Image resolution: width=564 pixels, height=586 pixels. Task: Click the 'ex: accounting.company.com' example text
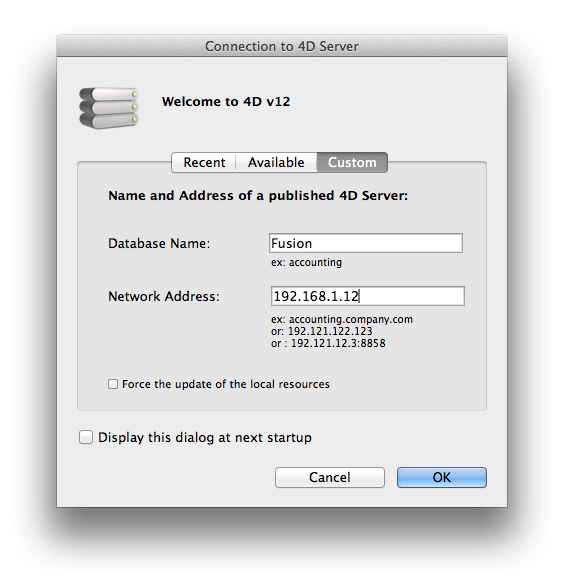tap(342, 320)
